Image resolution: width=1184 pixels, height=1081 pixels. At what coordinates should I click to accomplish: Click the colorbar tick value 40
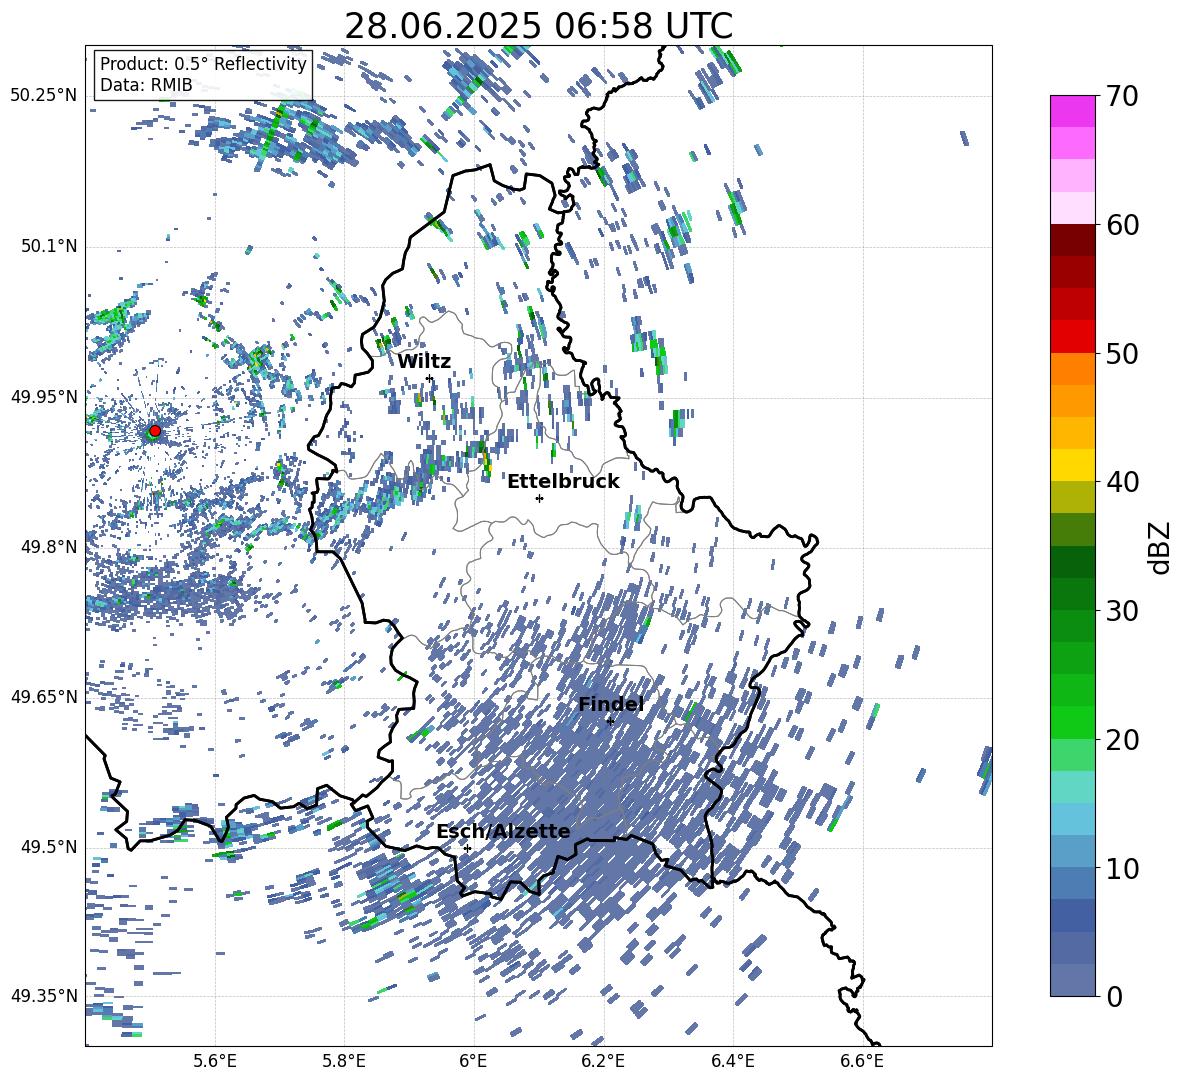point(1122,482)
